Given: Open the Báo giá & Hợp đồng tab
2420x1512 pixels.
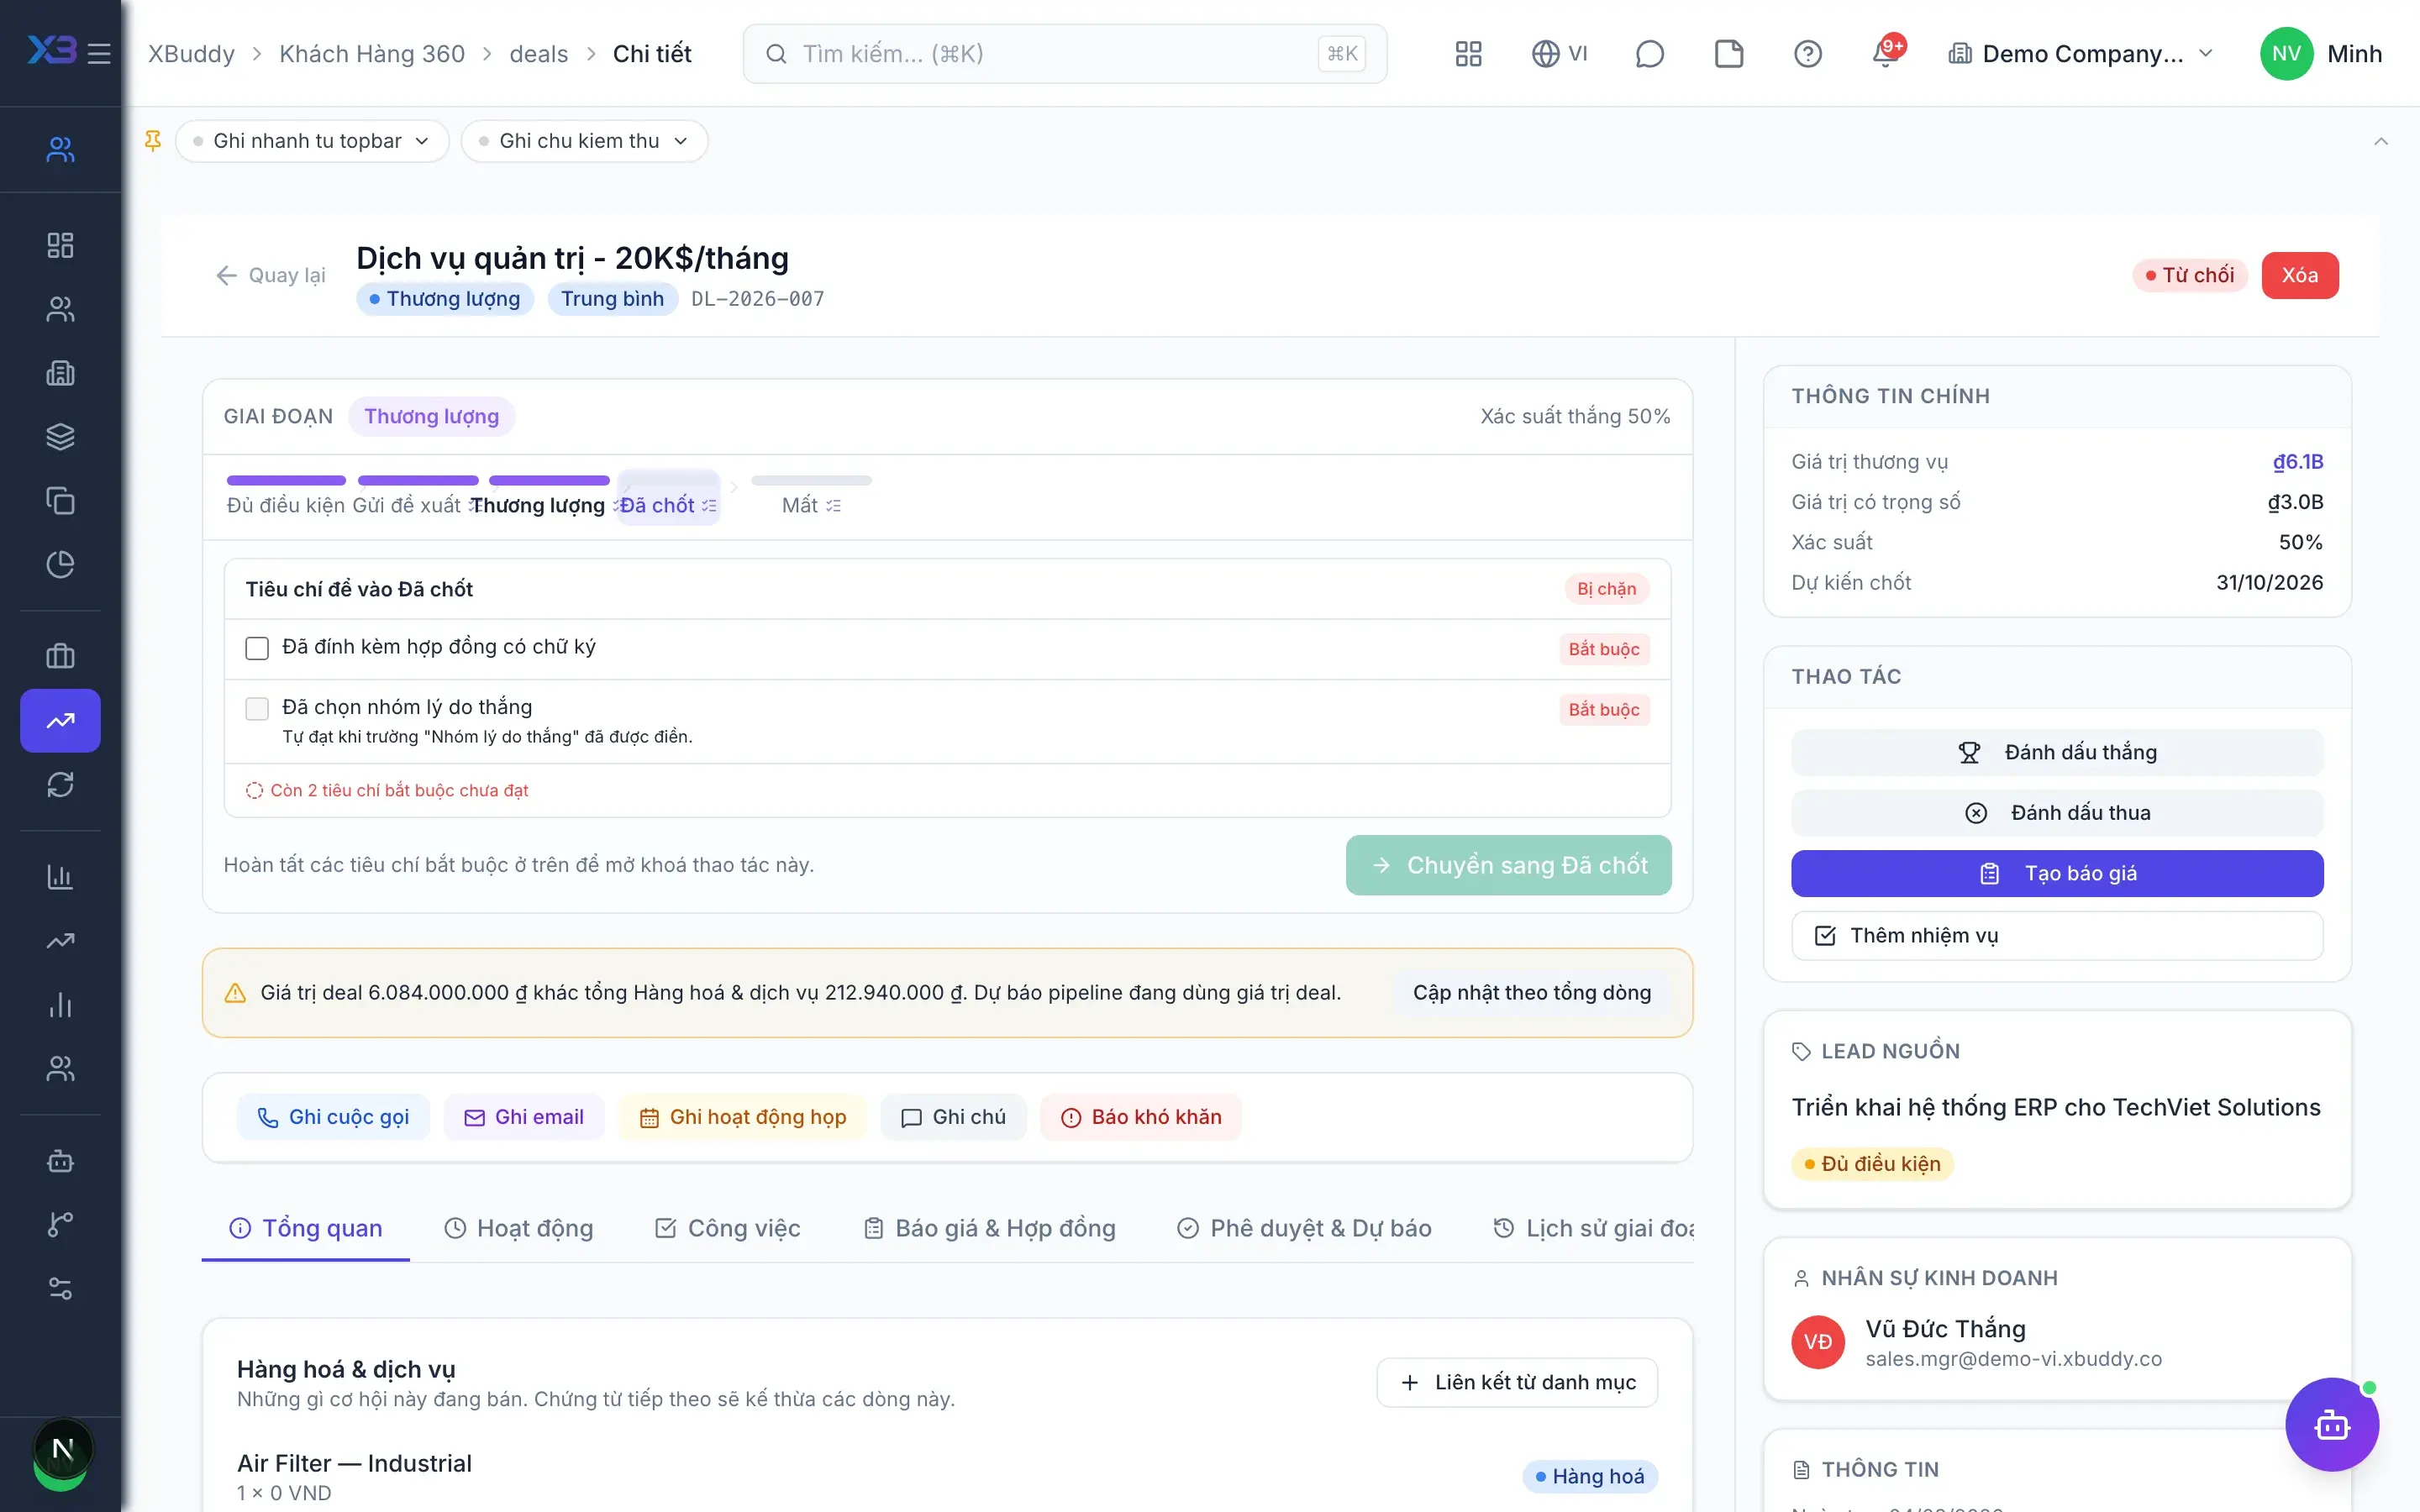Looking at the screenshot, I should (989, 1228).
